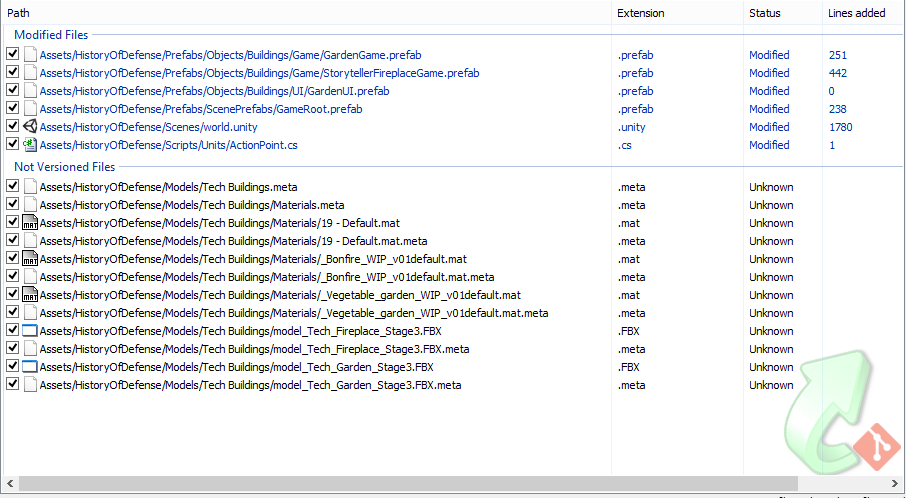Click the FBX icon for model_Tech_Fireplace_Stage3.FBX
The height and width of the screenshot is (498, 906).
30,331
